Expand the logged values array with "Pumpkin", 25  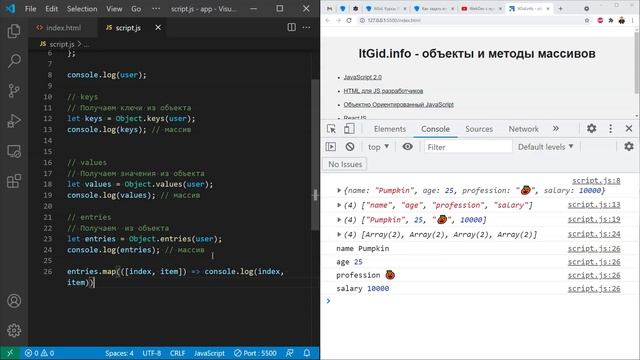point(339,220)
